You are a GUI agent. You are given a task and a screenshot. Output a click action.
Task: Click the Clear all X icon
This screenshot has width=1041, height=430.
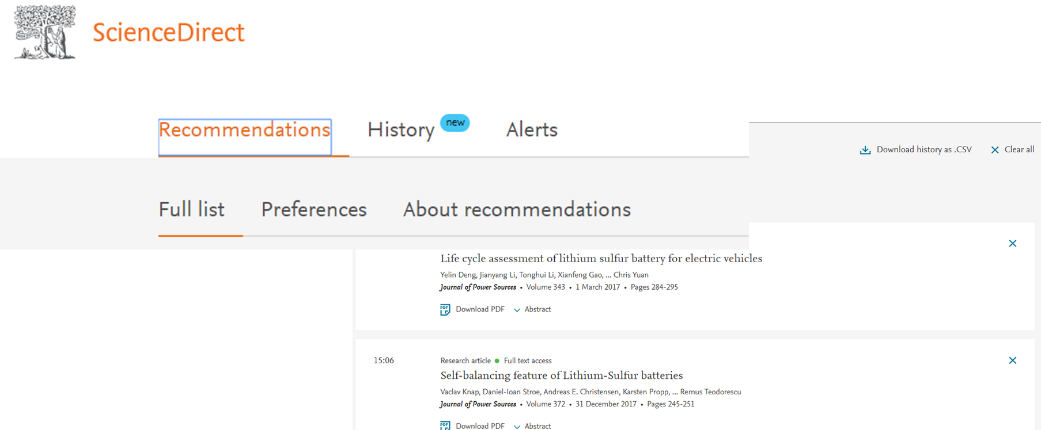994,150
